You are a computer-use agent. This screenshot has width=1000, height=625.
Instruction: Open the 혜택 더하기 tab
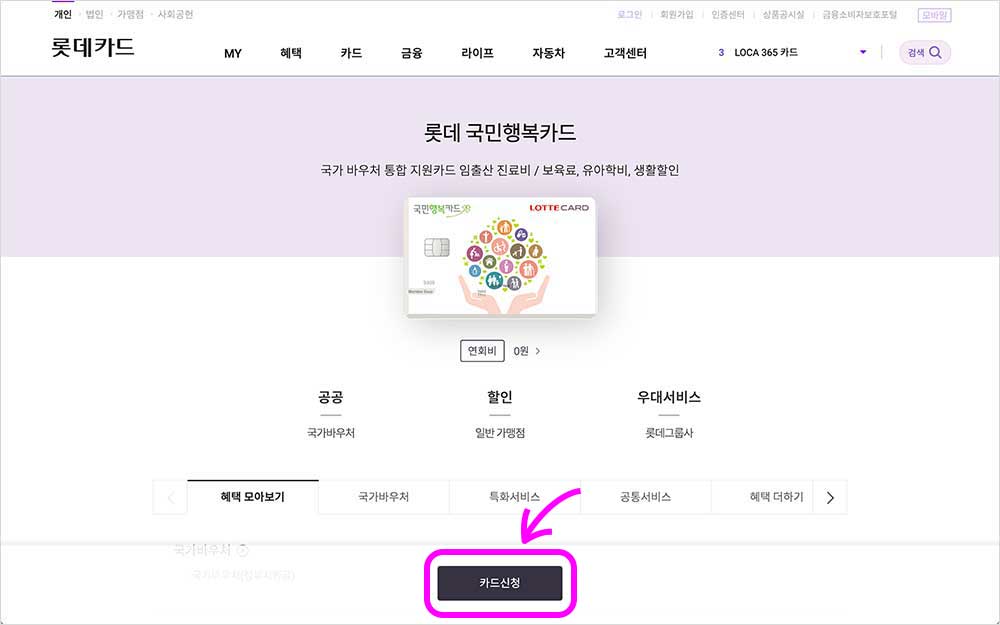(x=775, y=496)
